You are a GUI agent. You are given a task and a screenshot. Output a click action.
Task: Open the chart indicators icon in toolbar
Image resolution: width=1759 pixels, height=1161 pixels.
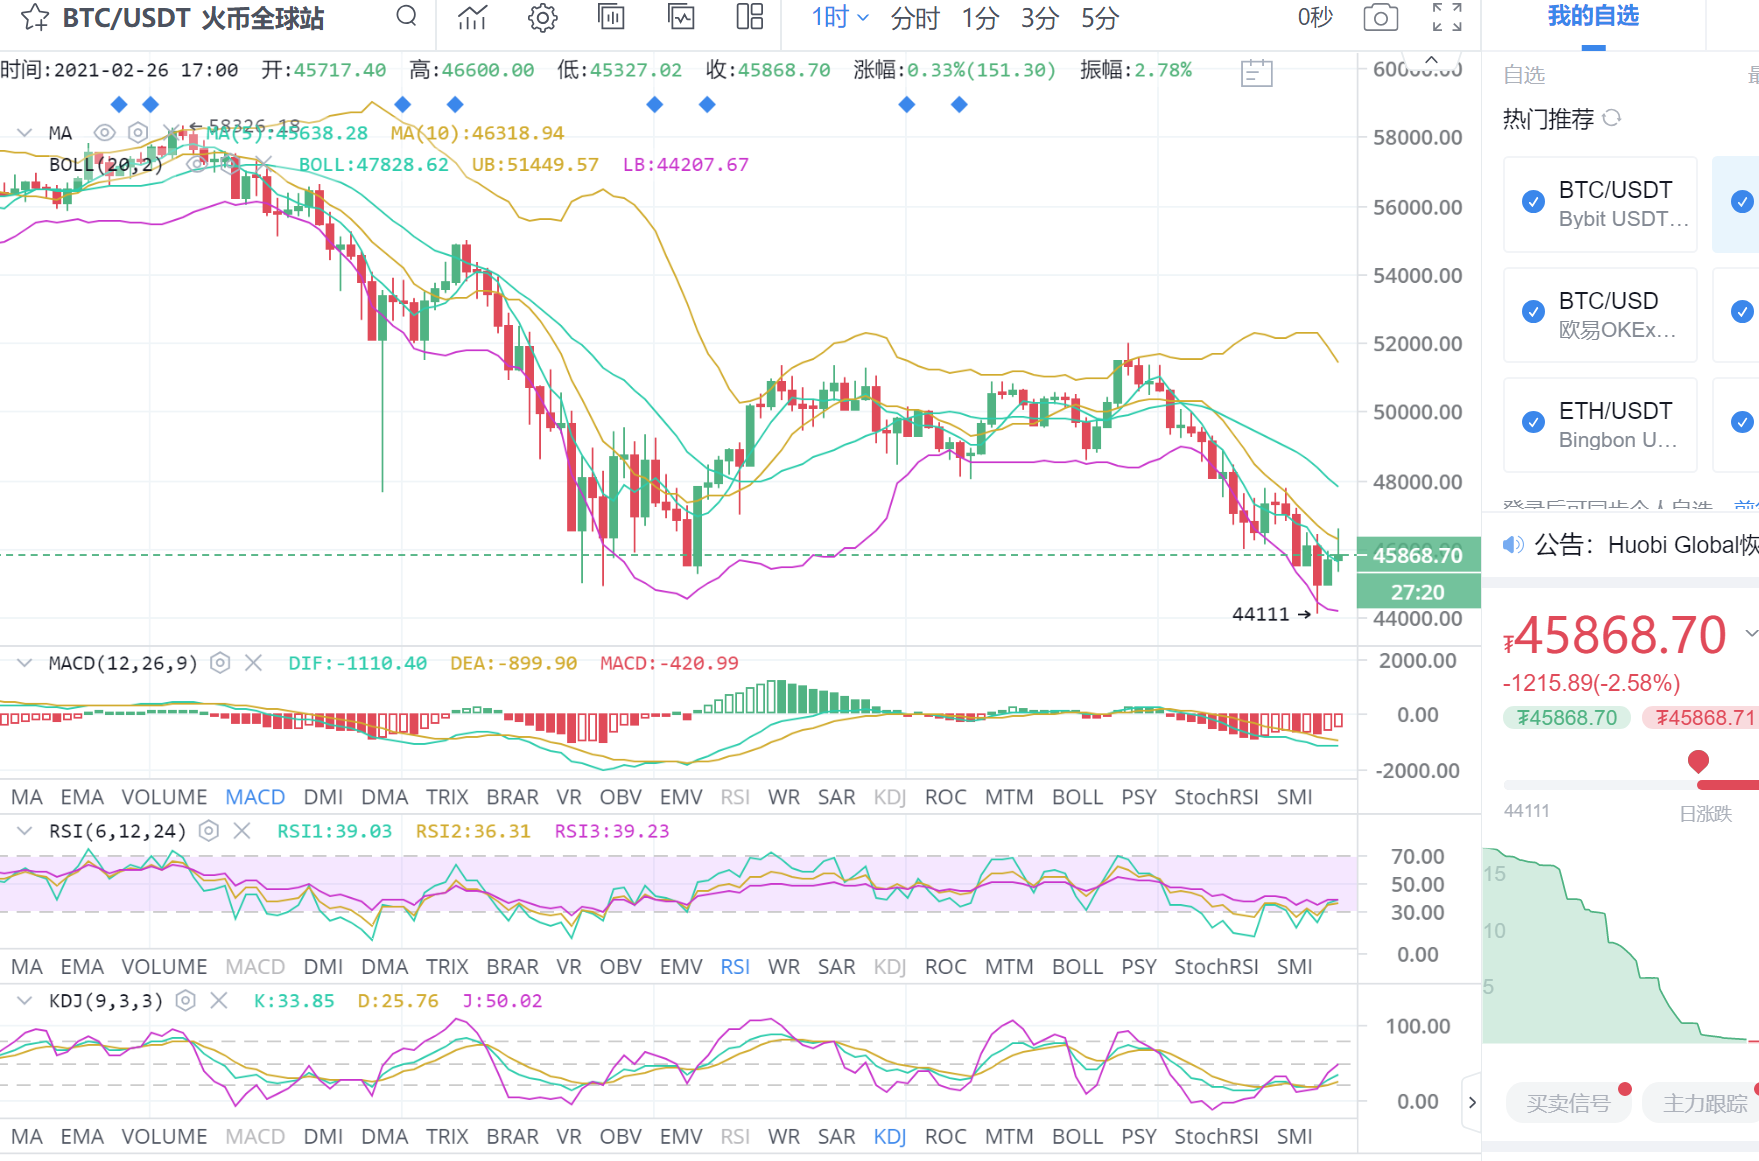(x=472, y=17)
